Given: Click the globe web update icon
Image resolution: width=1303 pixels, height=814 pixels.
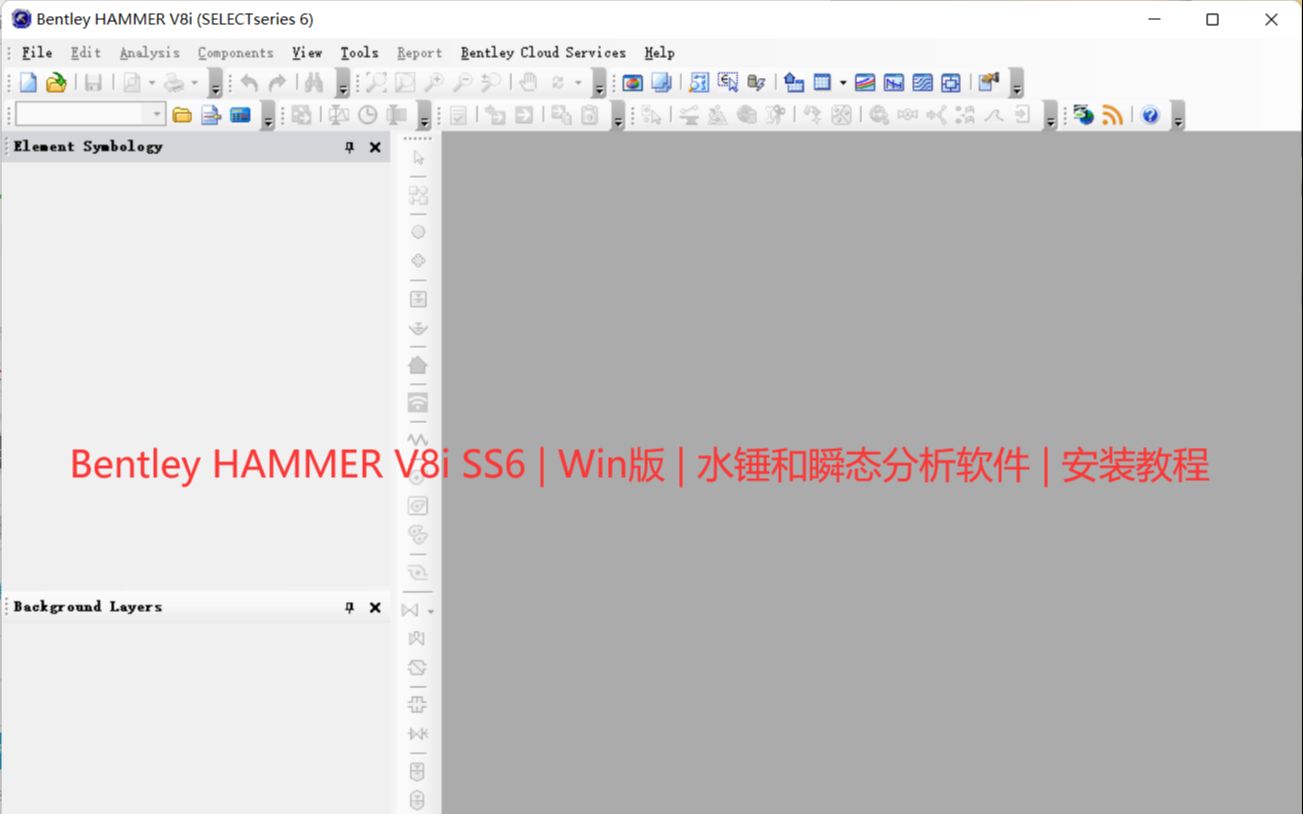Looking at the screenshot, I should pos(1084,115).
